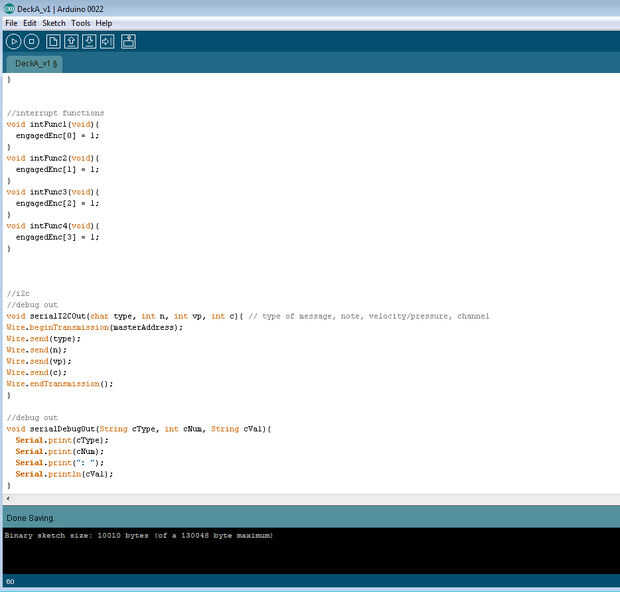Screen dimensions: 620x592
Task: Open the File menu
Action: [x=11, y=23]
